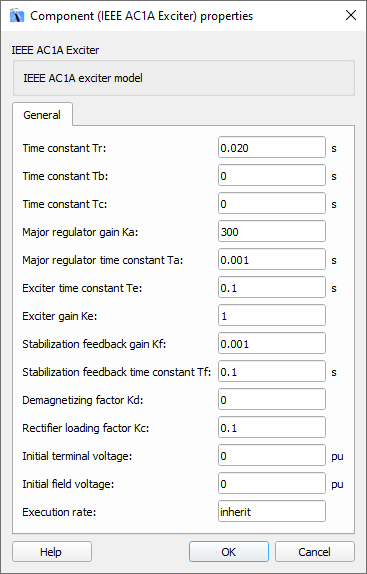Click the 'Major regulator gain Ka:' label
This screenshot has height=574, width=367.
tap(80, 232)
